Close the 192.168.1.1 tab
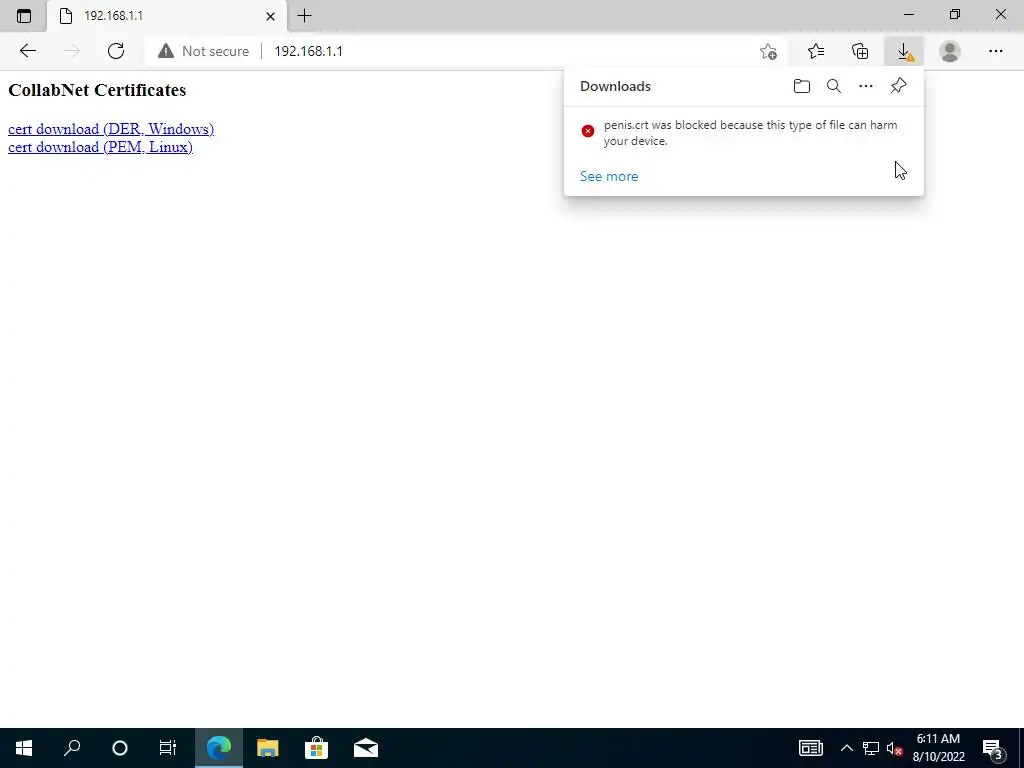This screenshot has height=768, width=1024. pyautogui.click(x=270, y=16)
